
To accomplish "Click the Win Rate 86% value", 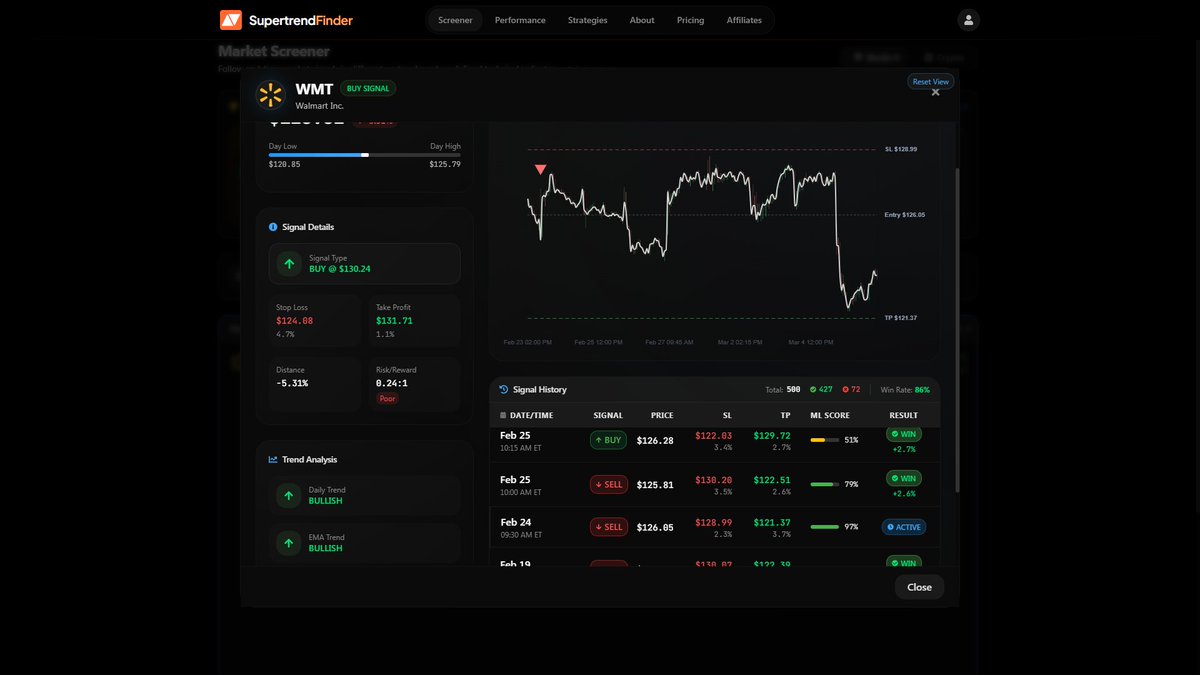I will [922, 389].
